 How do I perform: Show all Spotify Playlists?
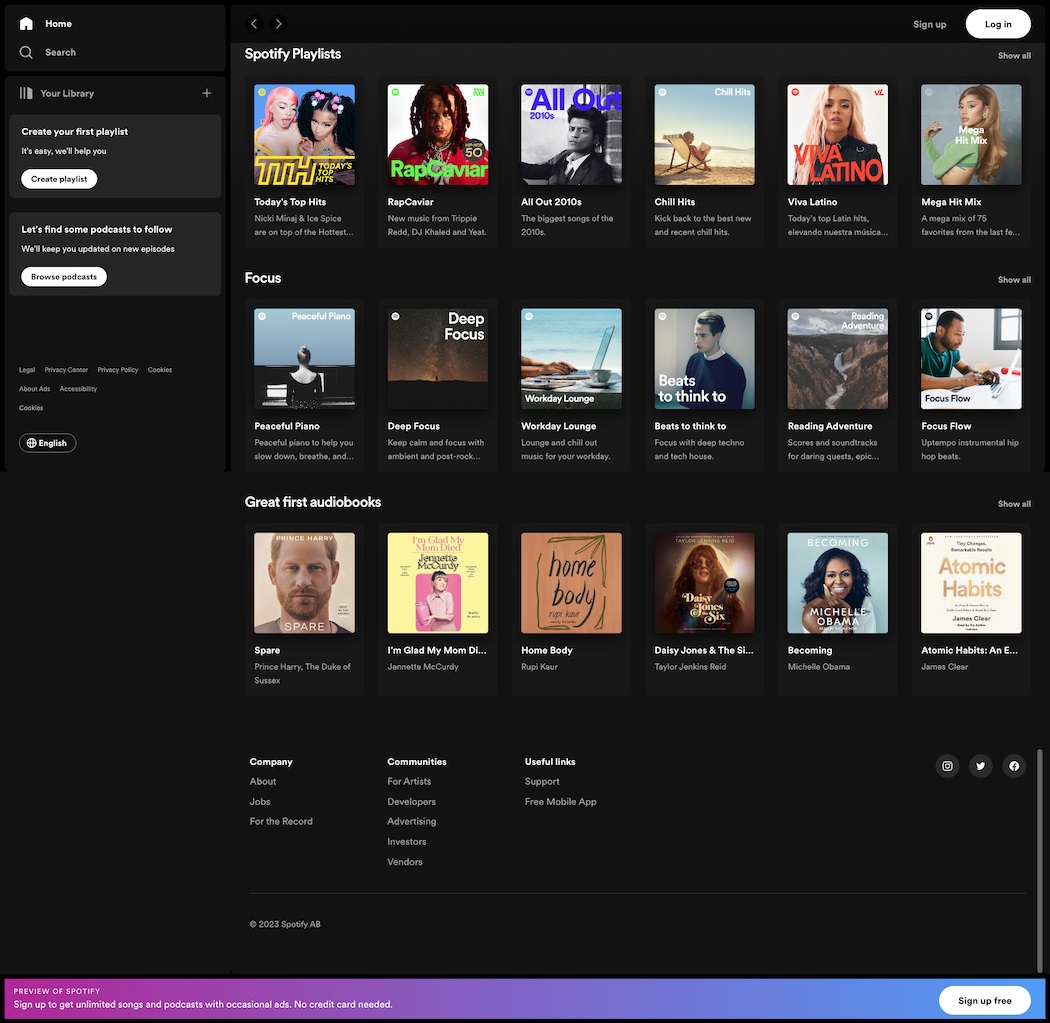tap(1014, 56)
